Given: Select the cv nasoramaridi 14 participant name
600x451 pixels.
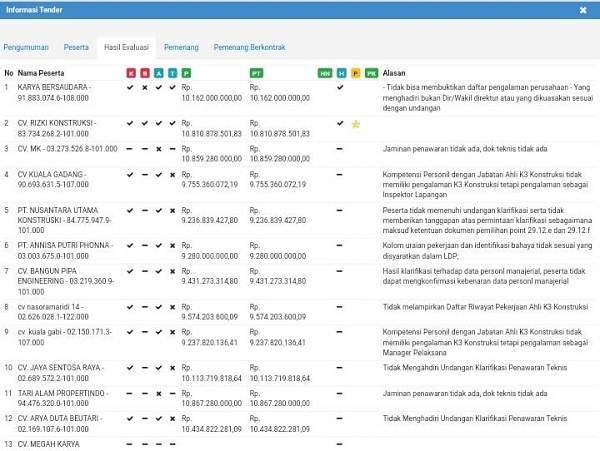Looking at the screenshot, I should (53, 312).
